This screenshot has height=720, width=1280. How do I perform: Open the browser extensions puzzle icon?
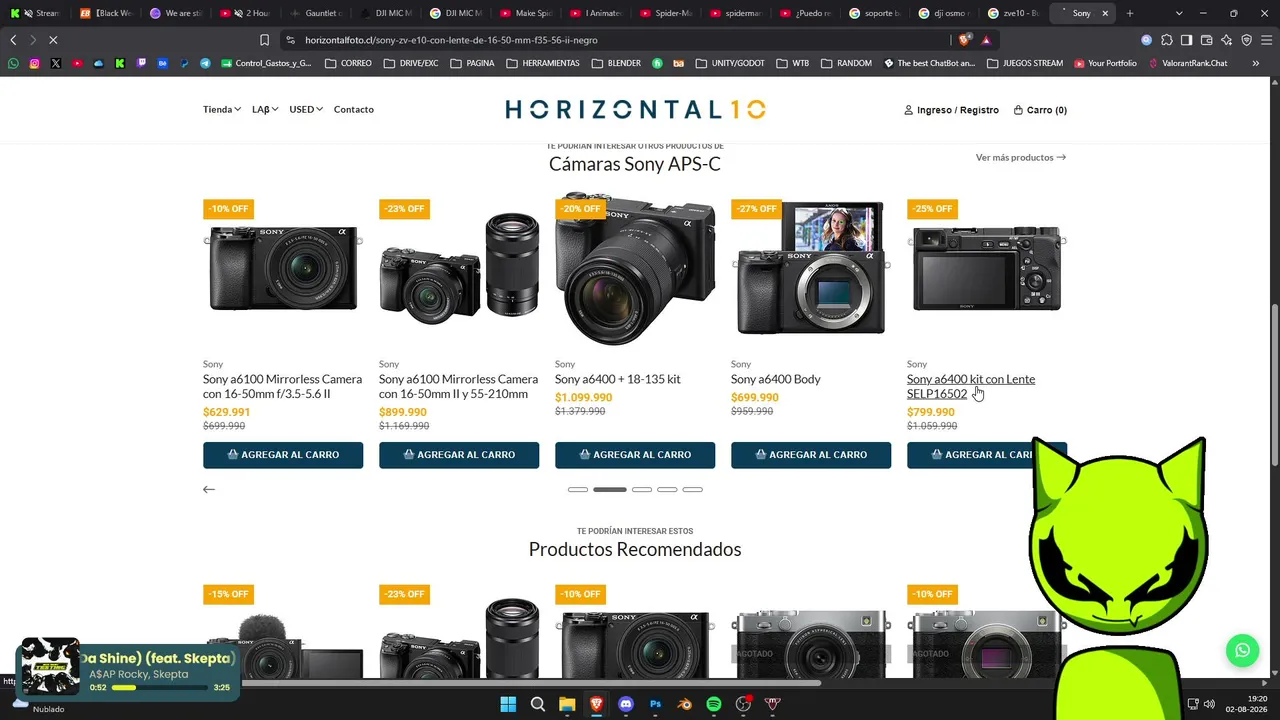(x=1166, y=40)
